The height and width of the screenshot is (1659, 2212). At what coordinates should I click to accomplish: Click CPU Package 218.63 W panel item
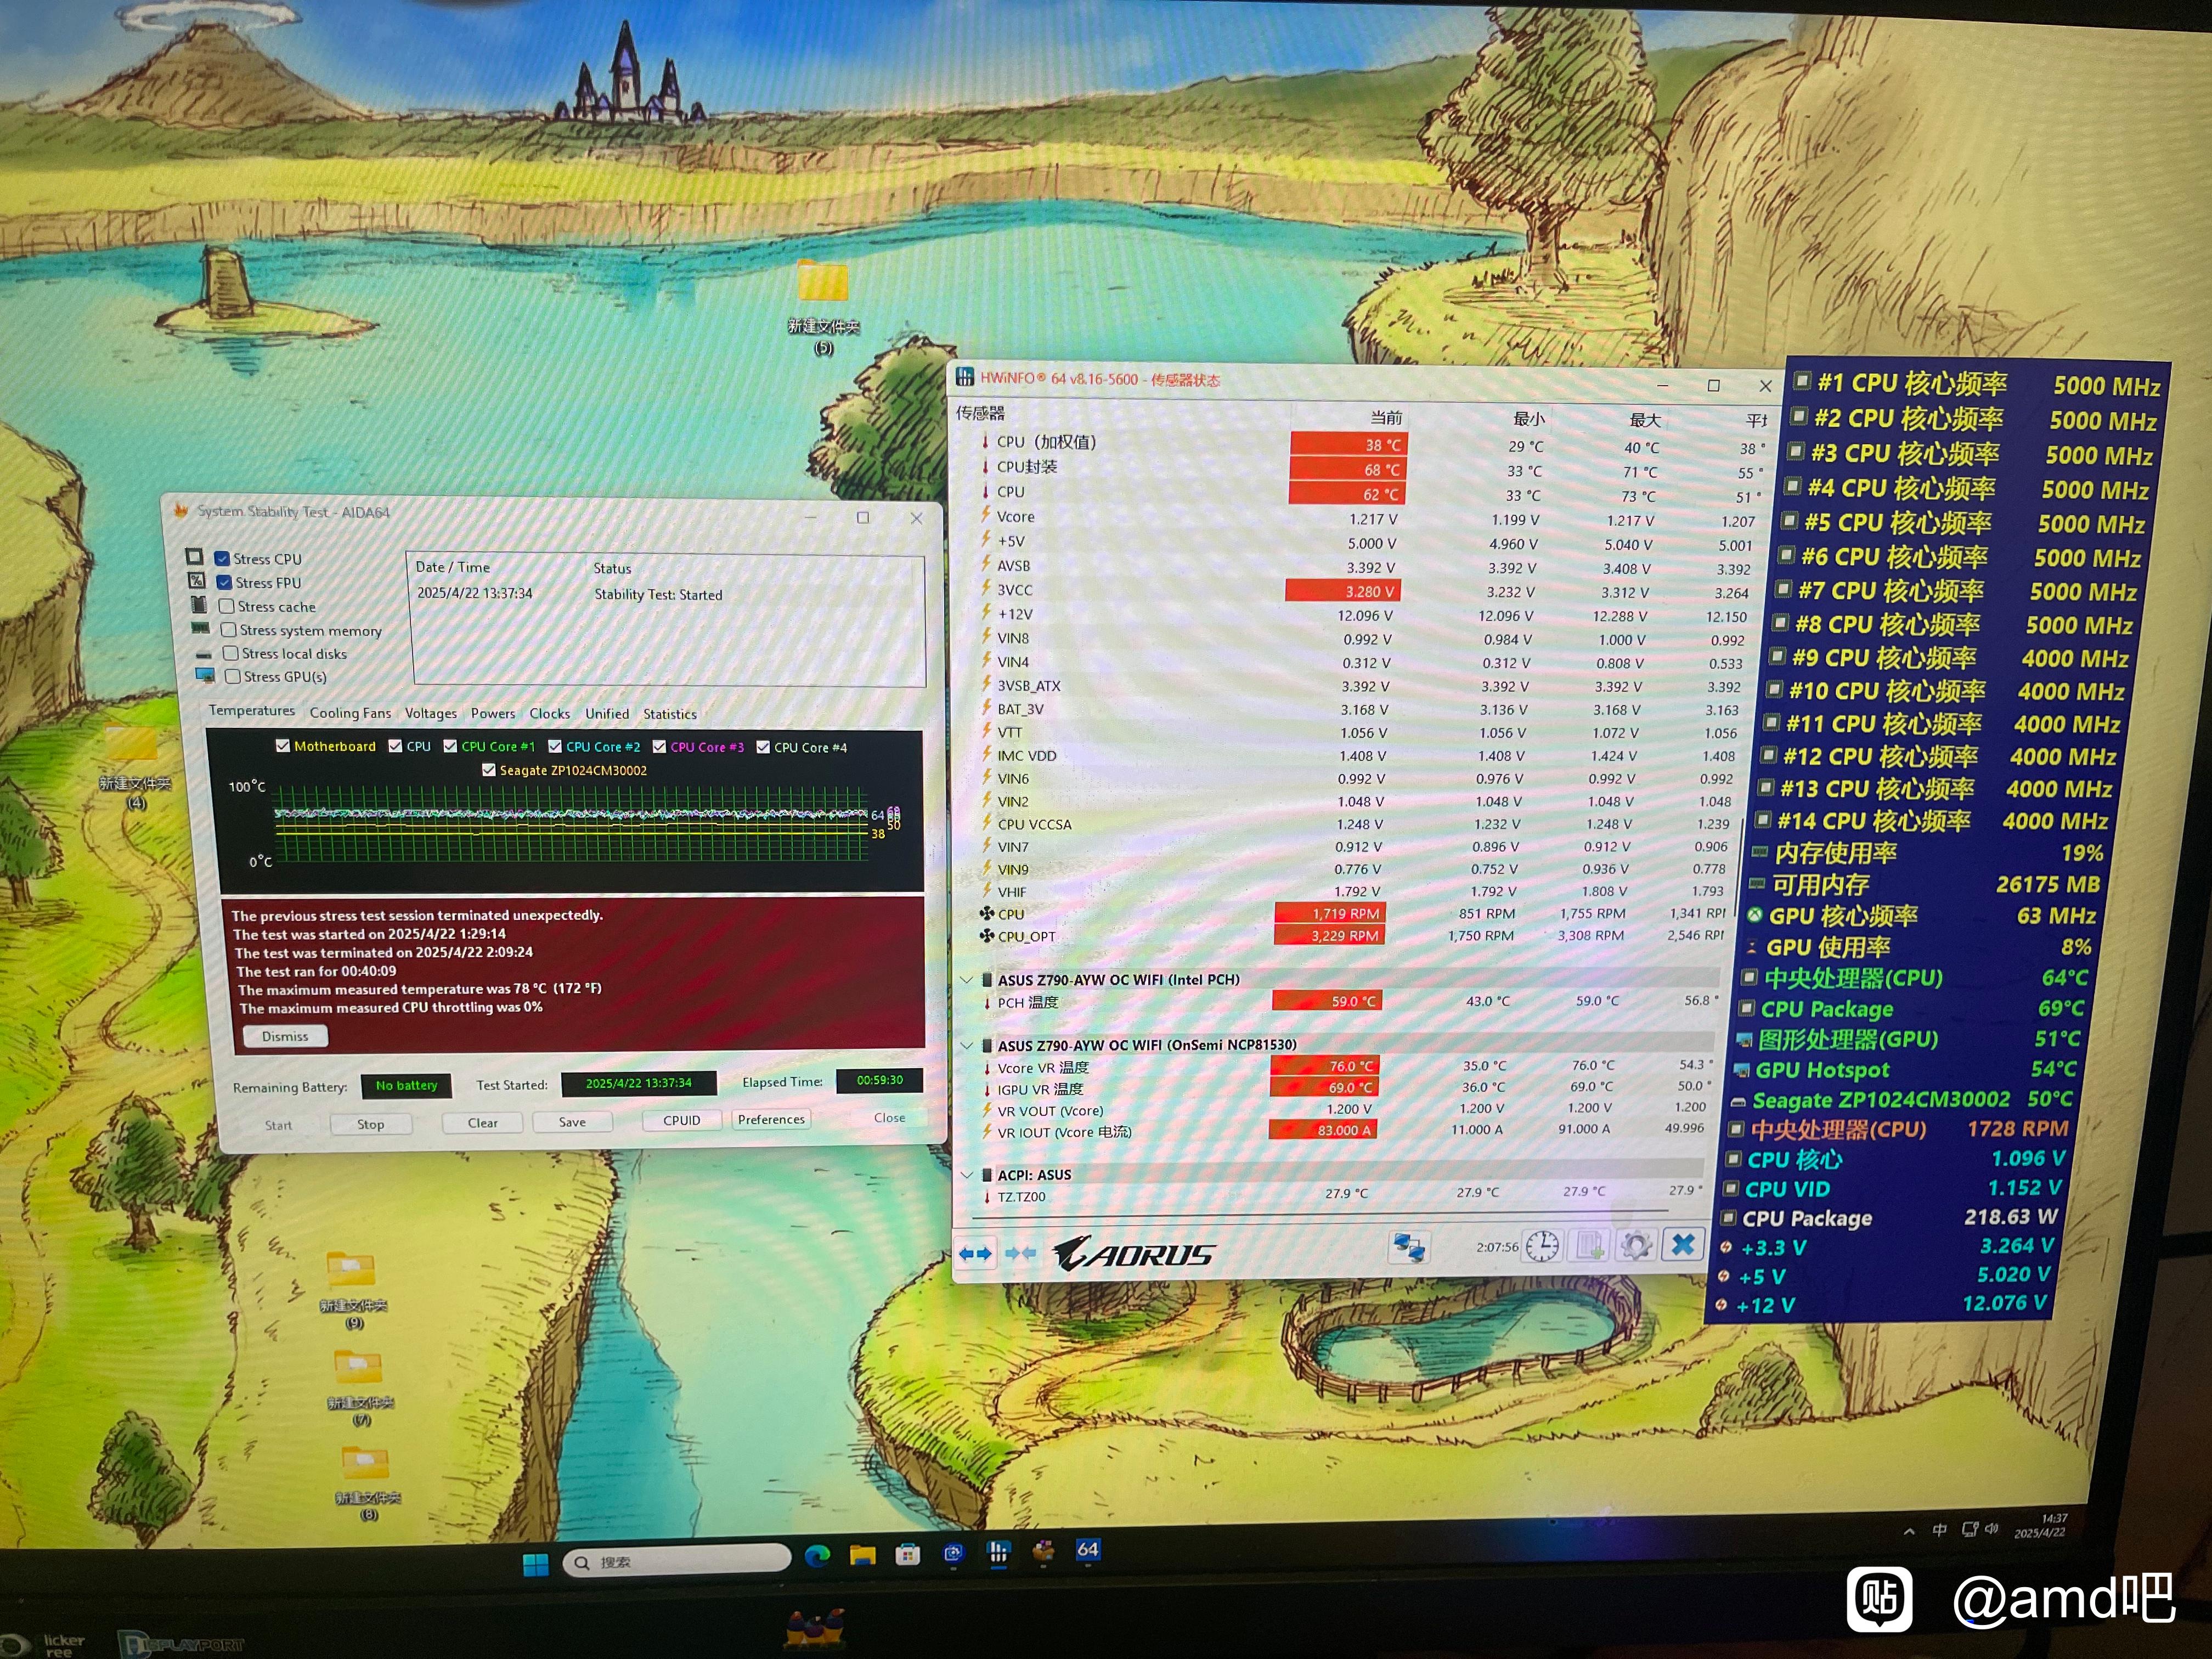pos(1889,1217)
